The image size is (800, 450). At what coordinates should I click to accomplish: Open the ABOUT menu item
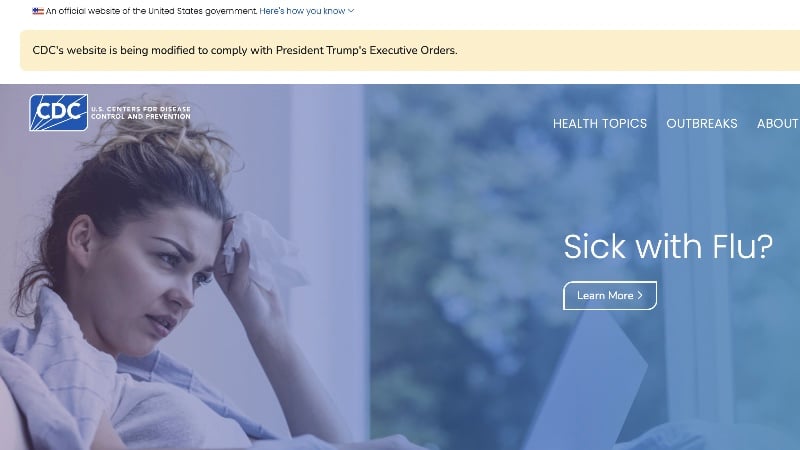[x=778, y=123]
